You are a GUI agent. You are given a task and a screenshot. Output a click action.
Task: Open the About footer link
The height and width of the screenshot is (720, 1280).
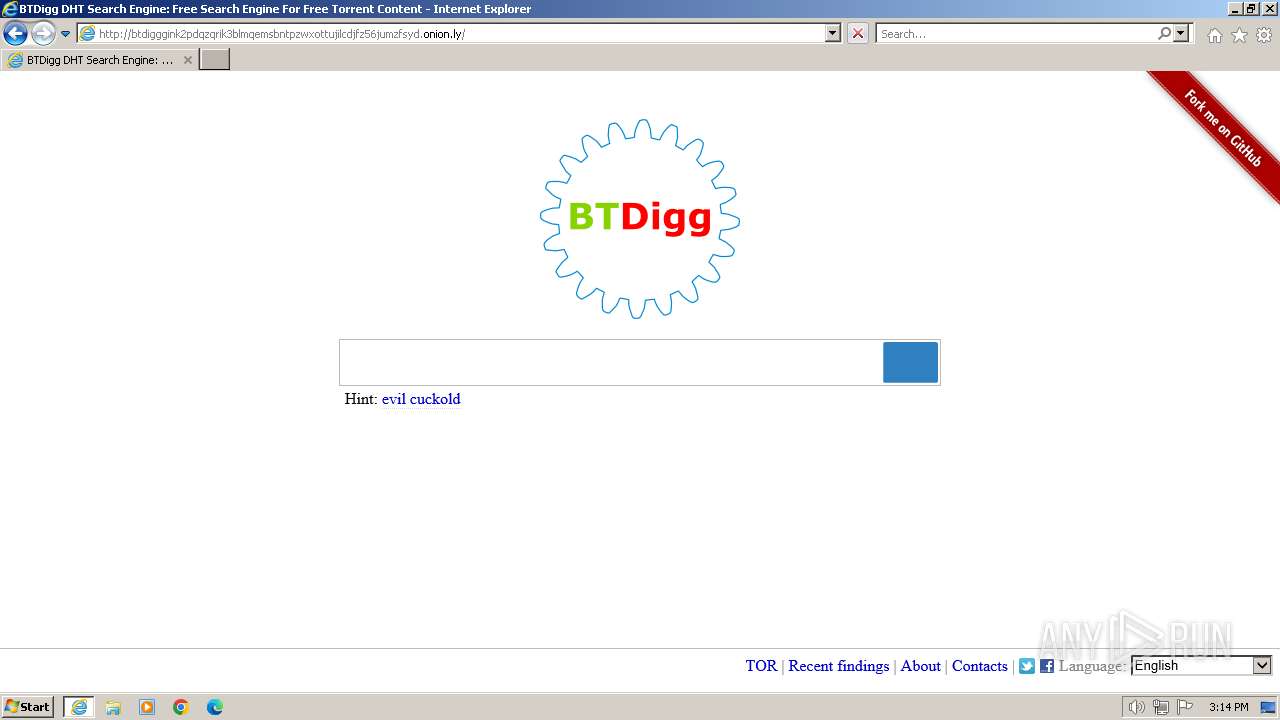coord(921,666)
